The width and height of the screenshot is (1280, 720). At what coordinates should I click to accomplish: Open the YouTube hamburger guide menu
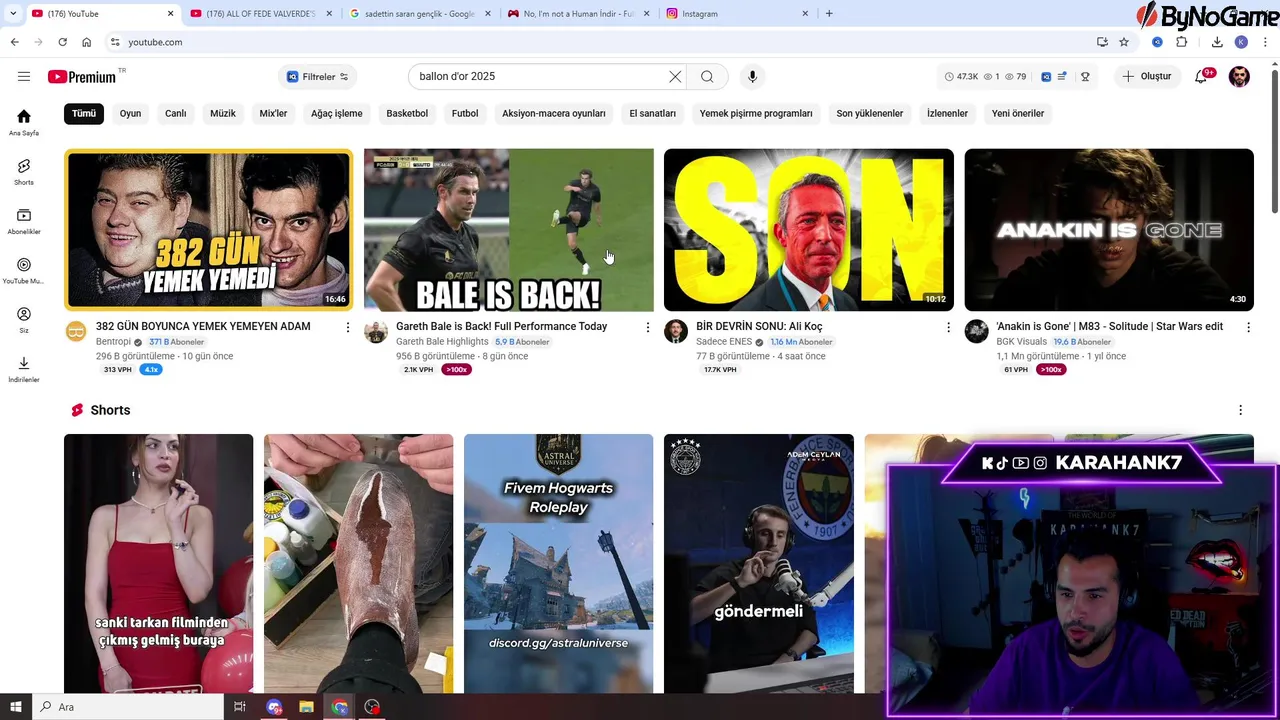tap(23, 77)
